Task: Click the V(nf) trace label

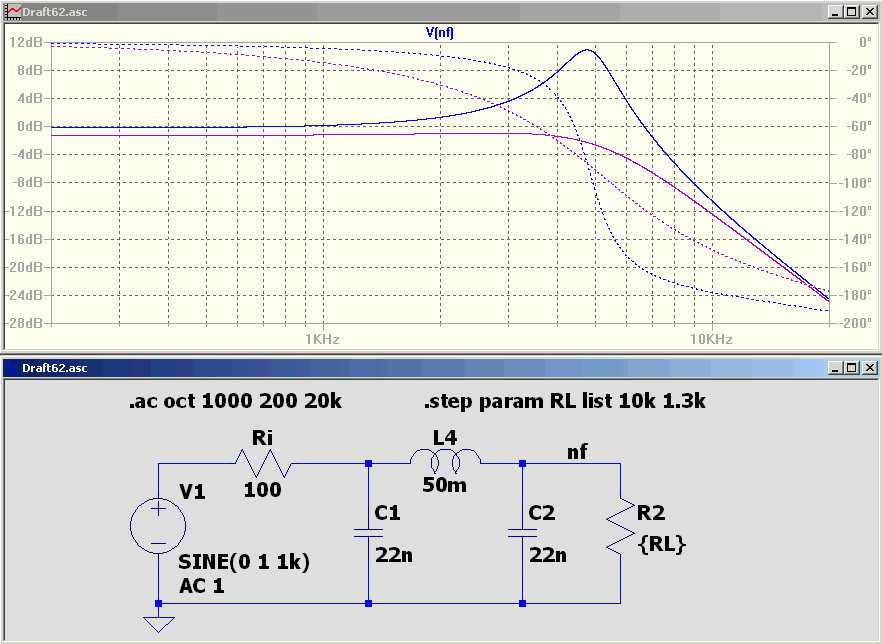Action: click(439, 33)
